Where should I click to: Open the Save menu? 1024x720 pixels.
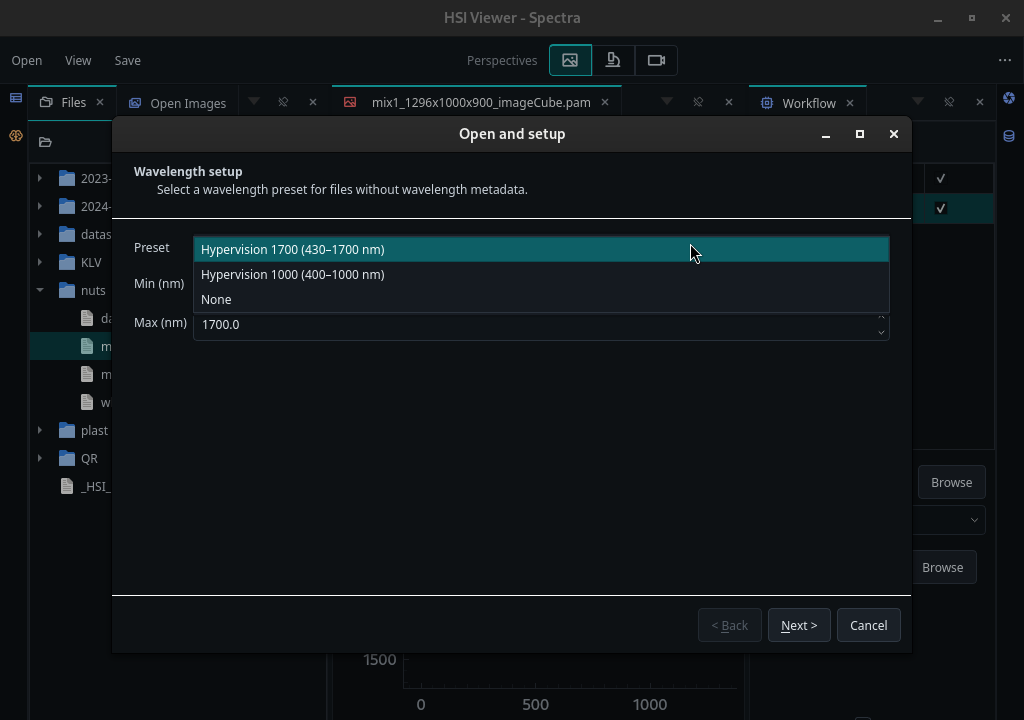coord(127,60)
